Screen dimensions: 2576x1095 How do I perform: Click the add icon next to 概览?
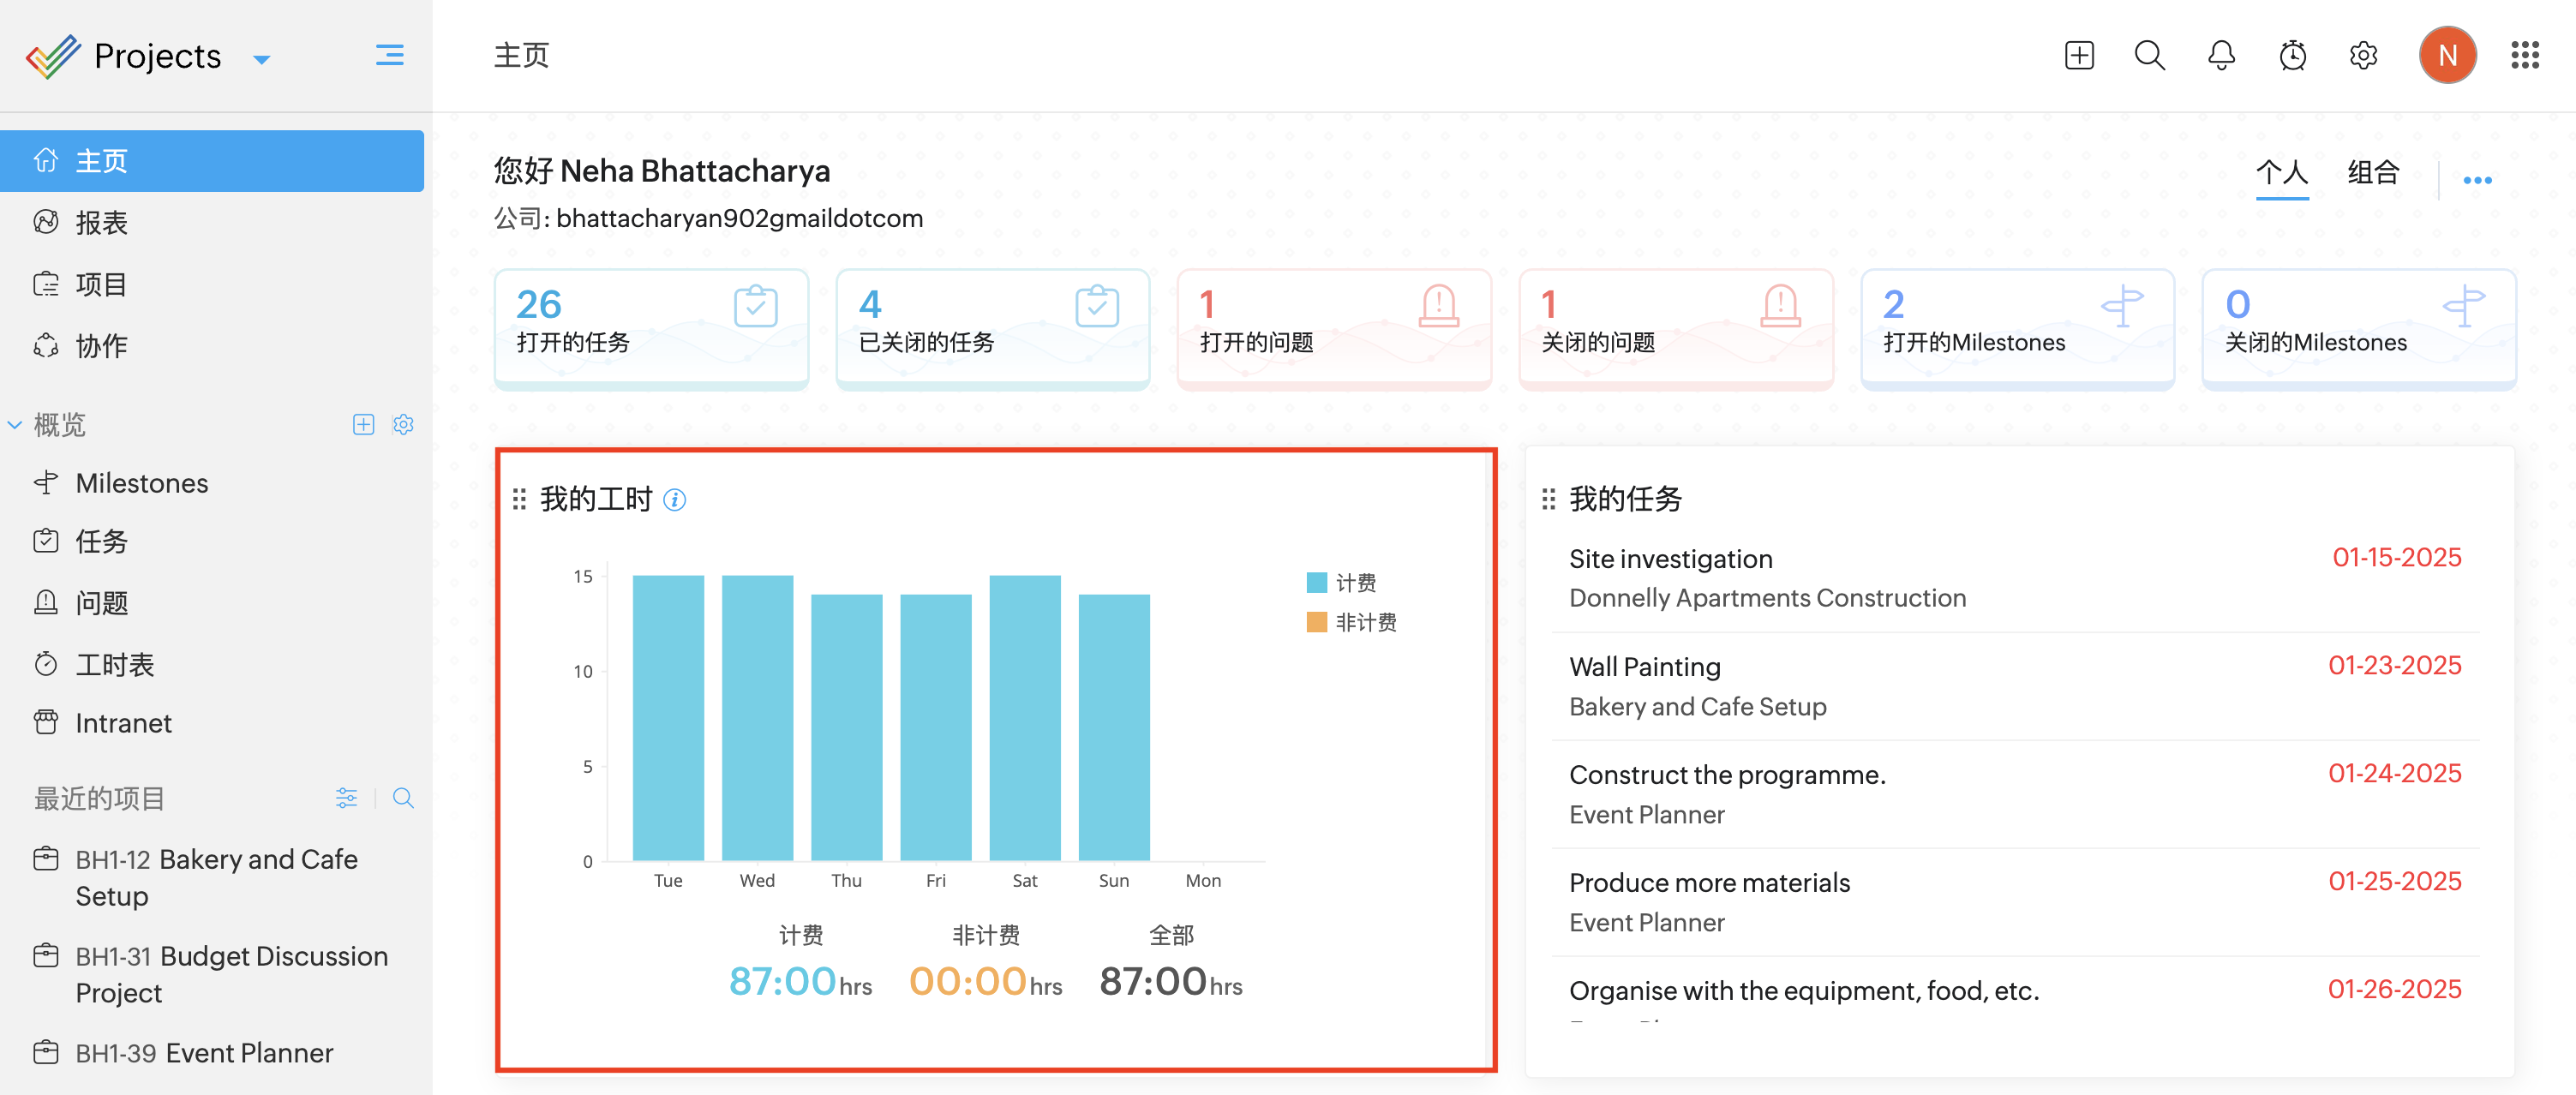363,424
